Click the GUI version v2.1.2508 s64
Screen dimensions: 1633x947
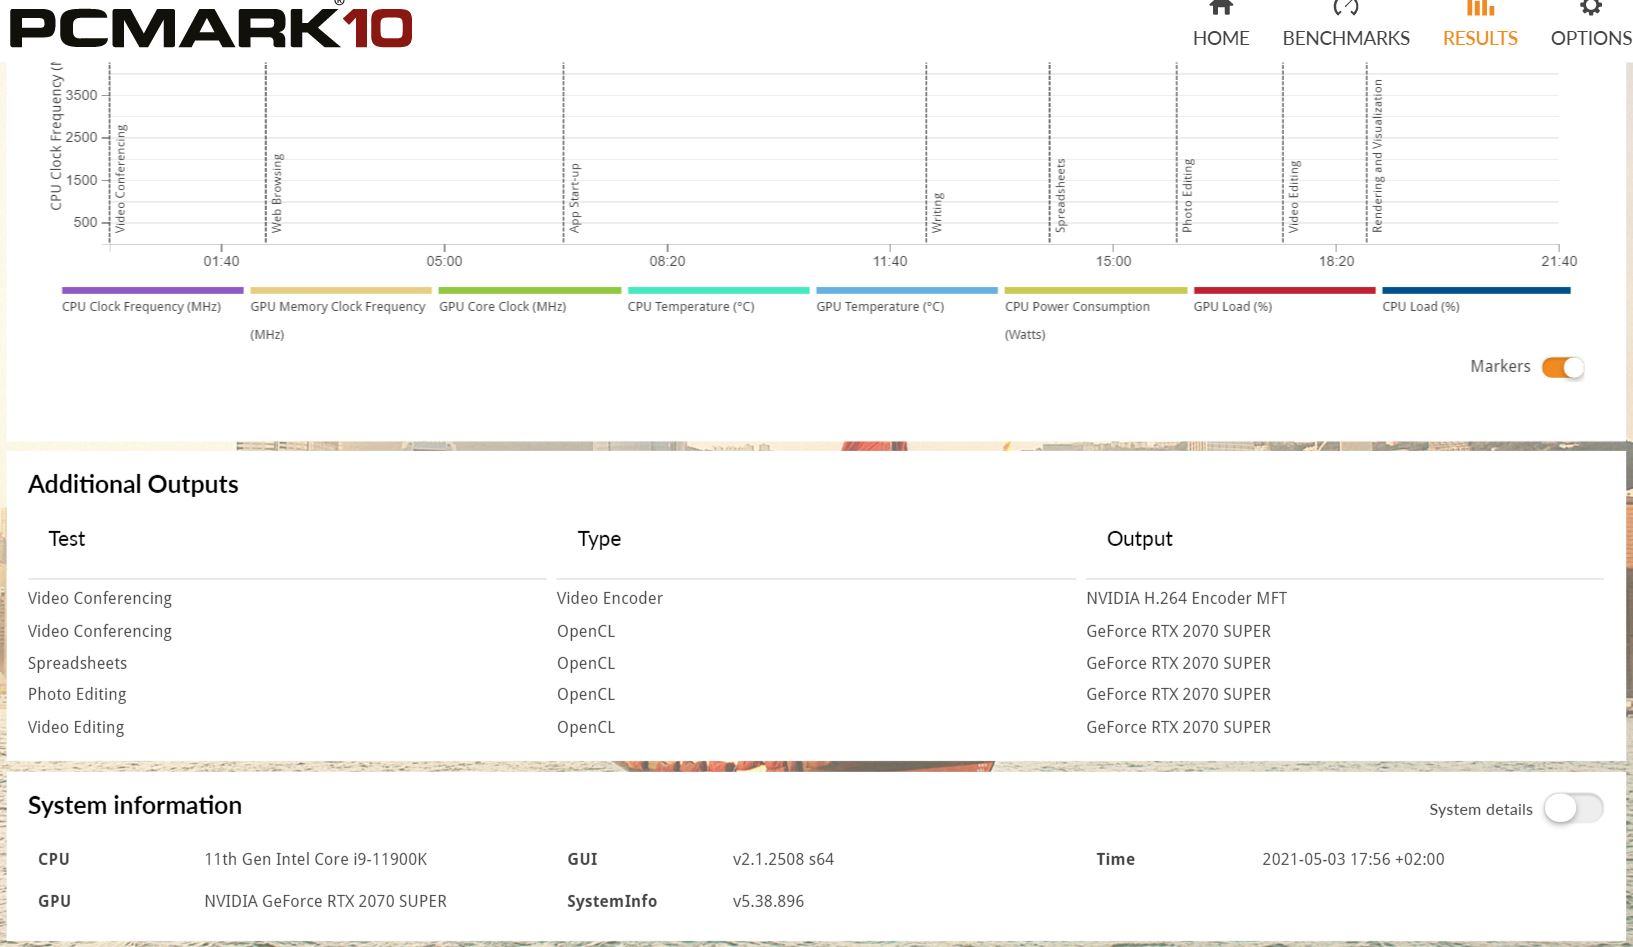click(783, 859)
